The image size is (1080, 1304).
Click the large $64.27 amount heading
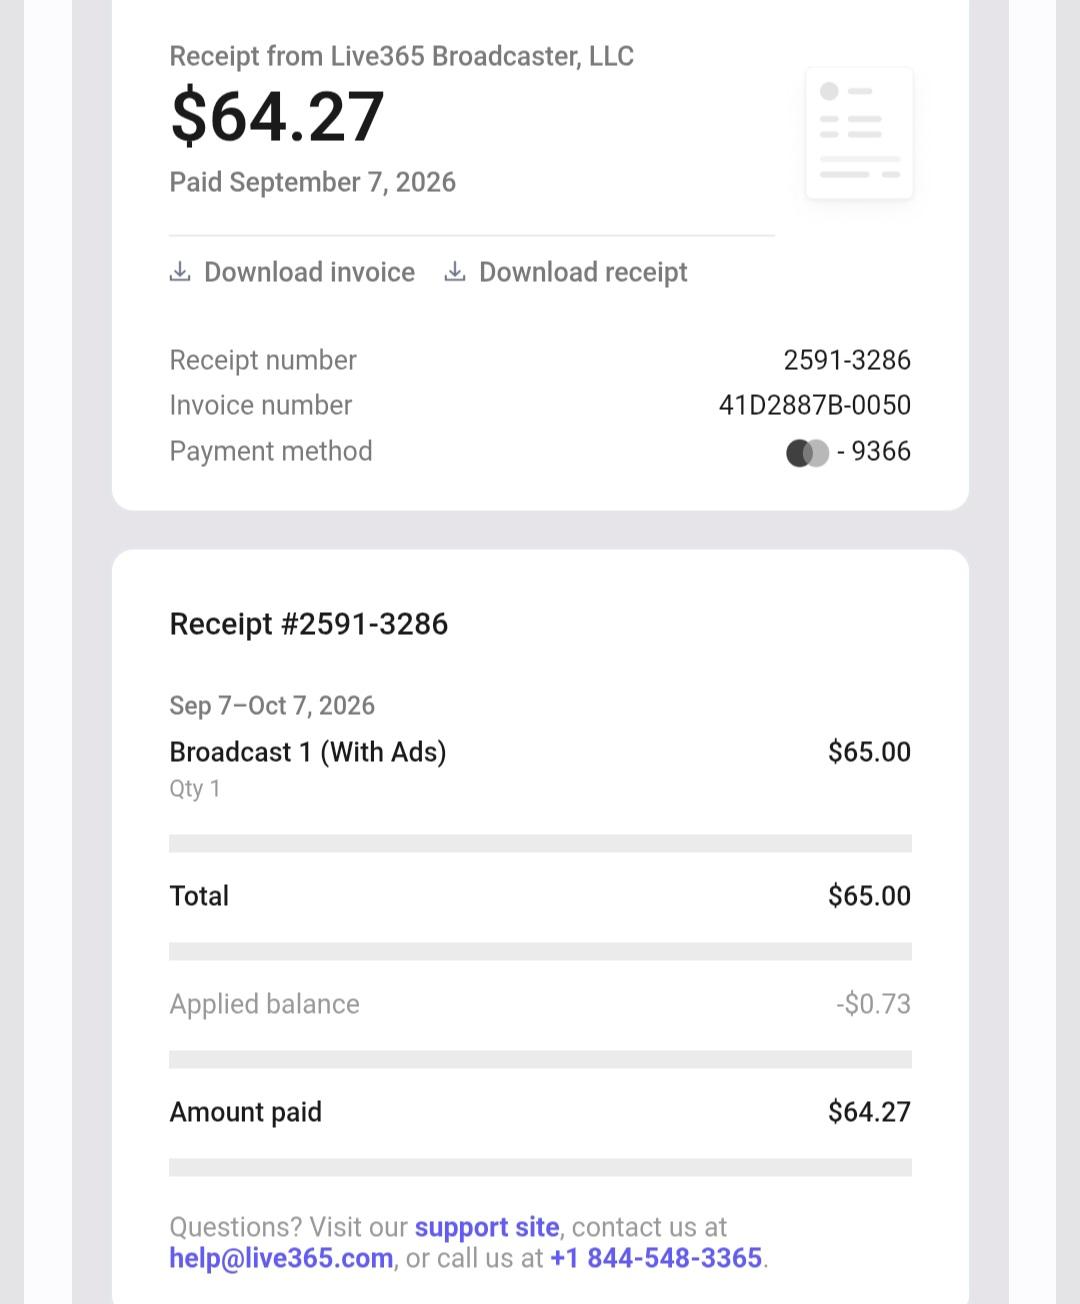click(277, 117)
